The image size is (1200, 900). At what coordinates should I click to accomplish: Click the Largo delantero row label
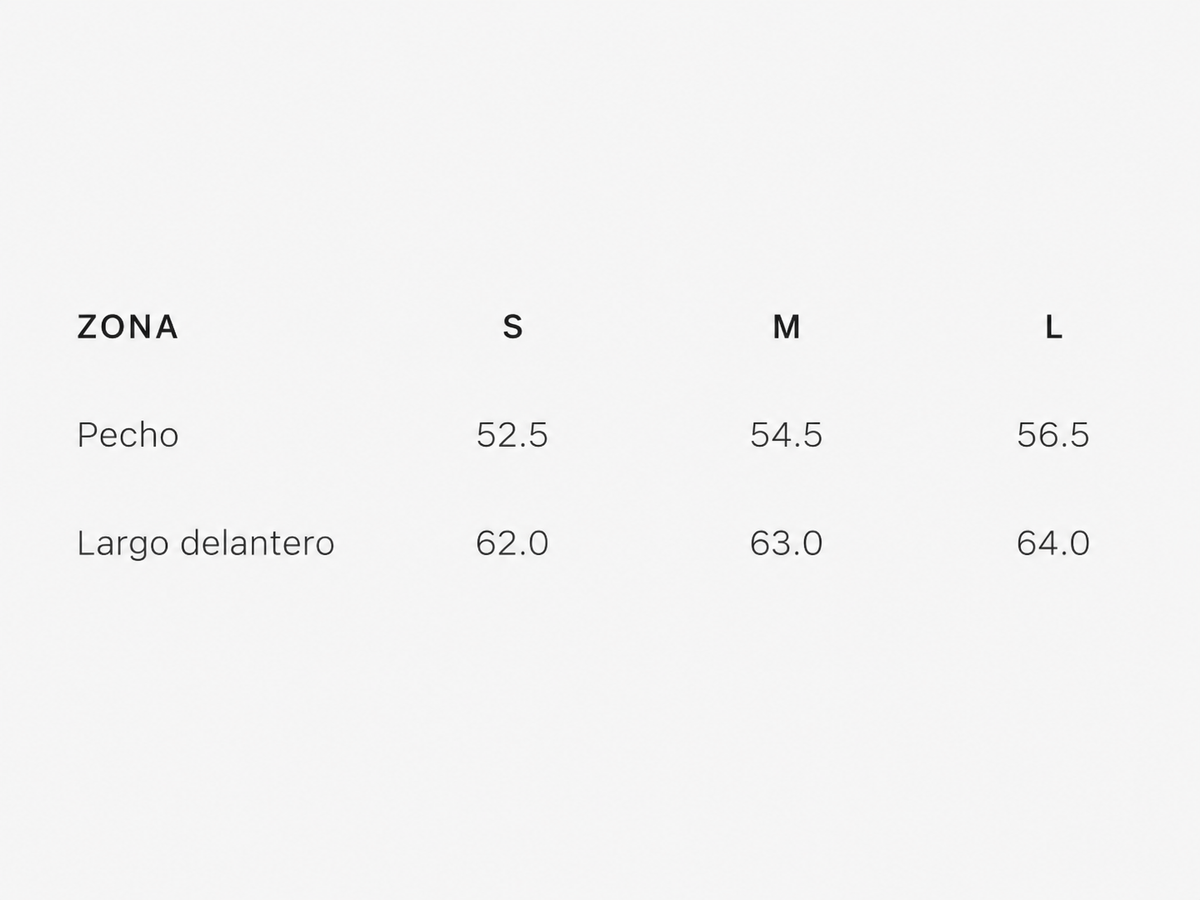pyautogui.click(x=206, y=544)
